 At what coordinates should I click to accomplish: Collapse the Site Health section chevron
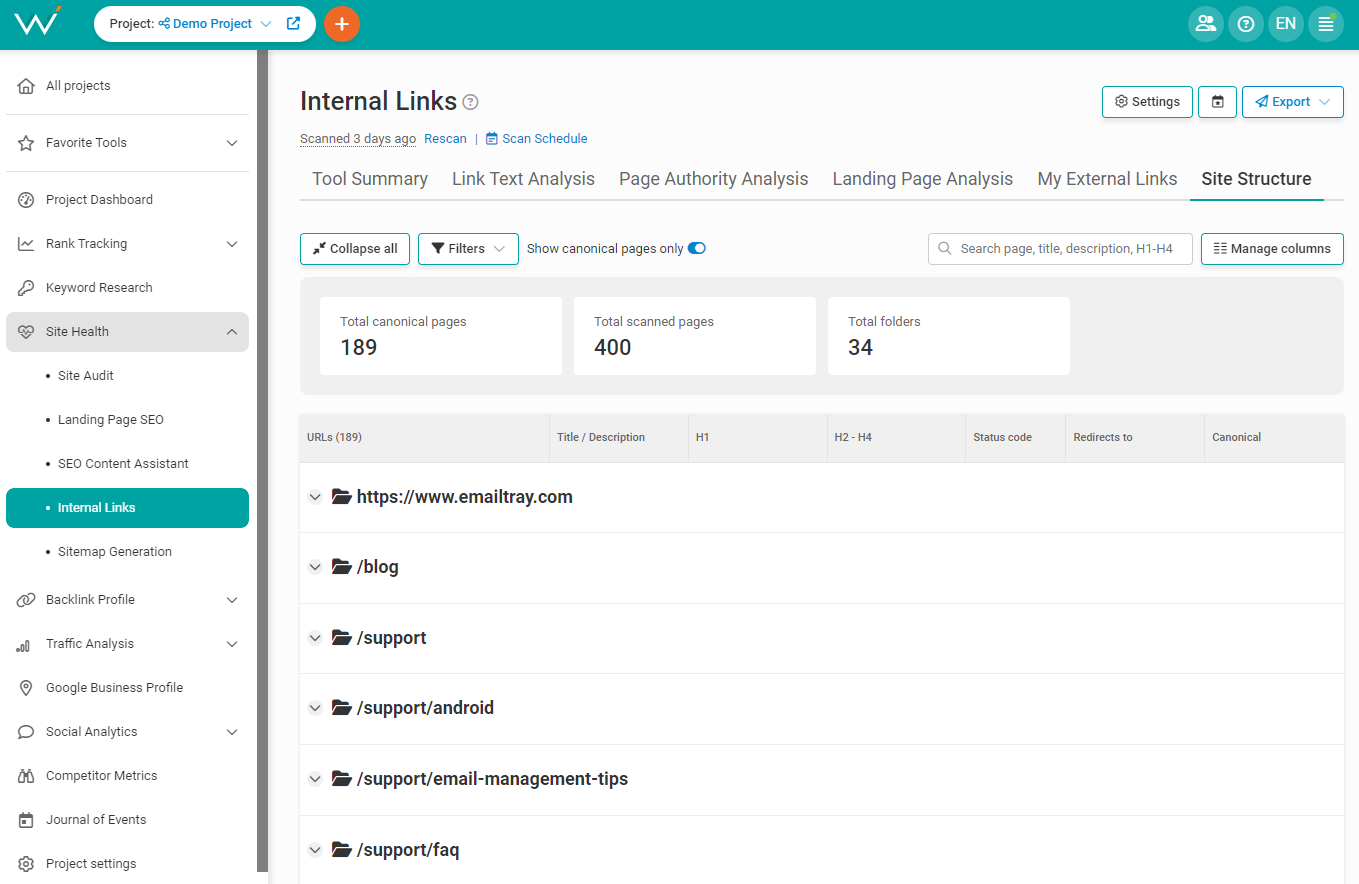point(232,332)
